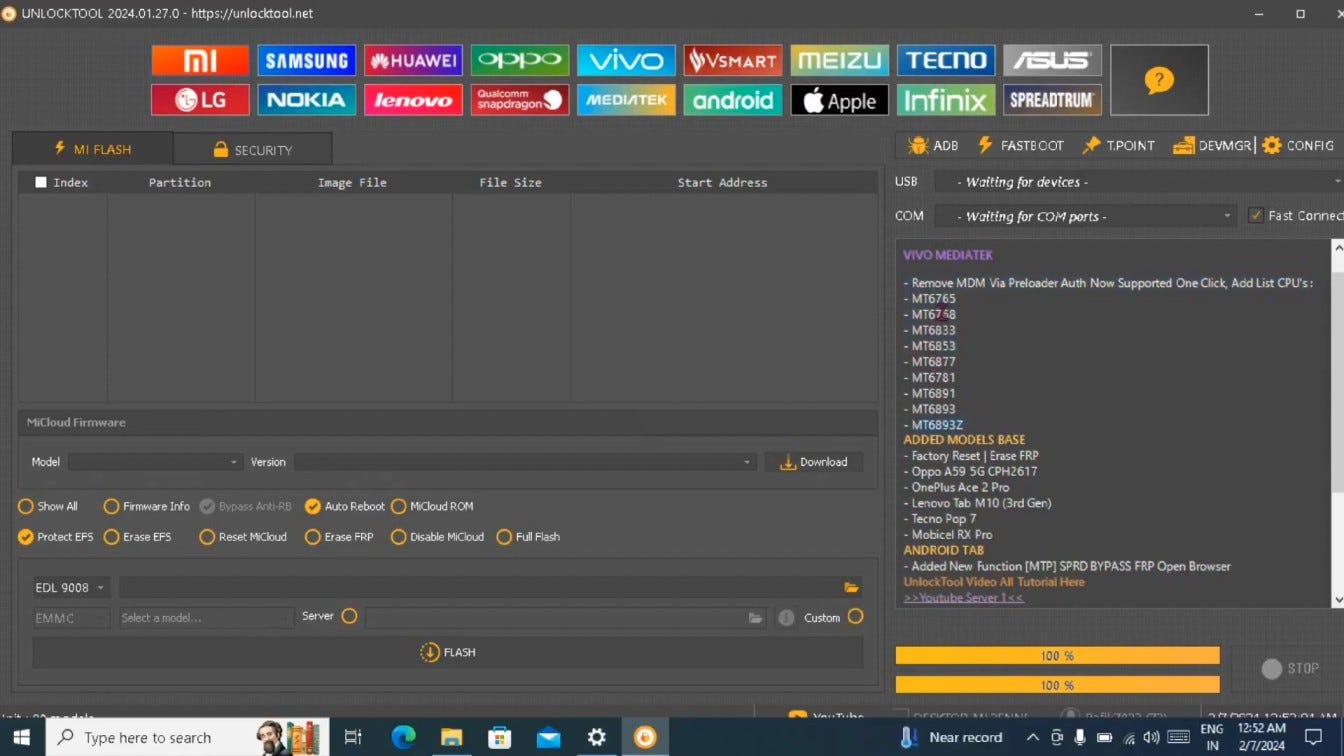This screenshot has width=1344, height=756.
Task: Select the Lenovo brand icon
Action: 413,100
